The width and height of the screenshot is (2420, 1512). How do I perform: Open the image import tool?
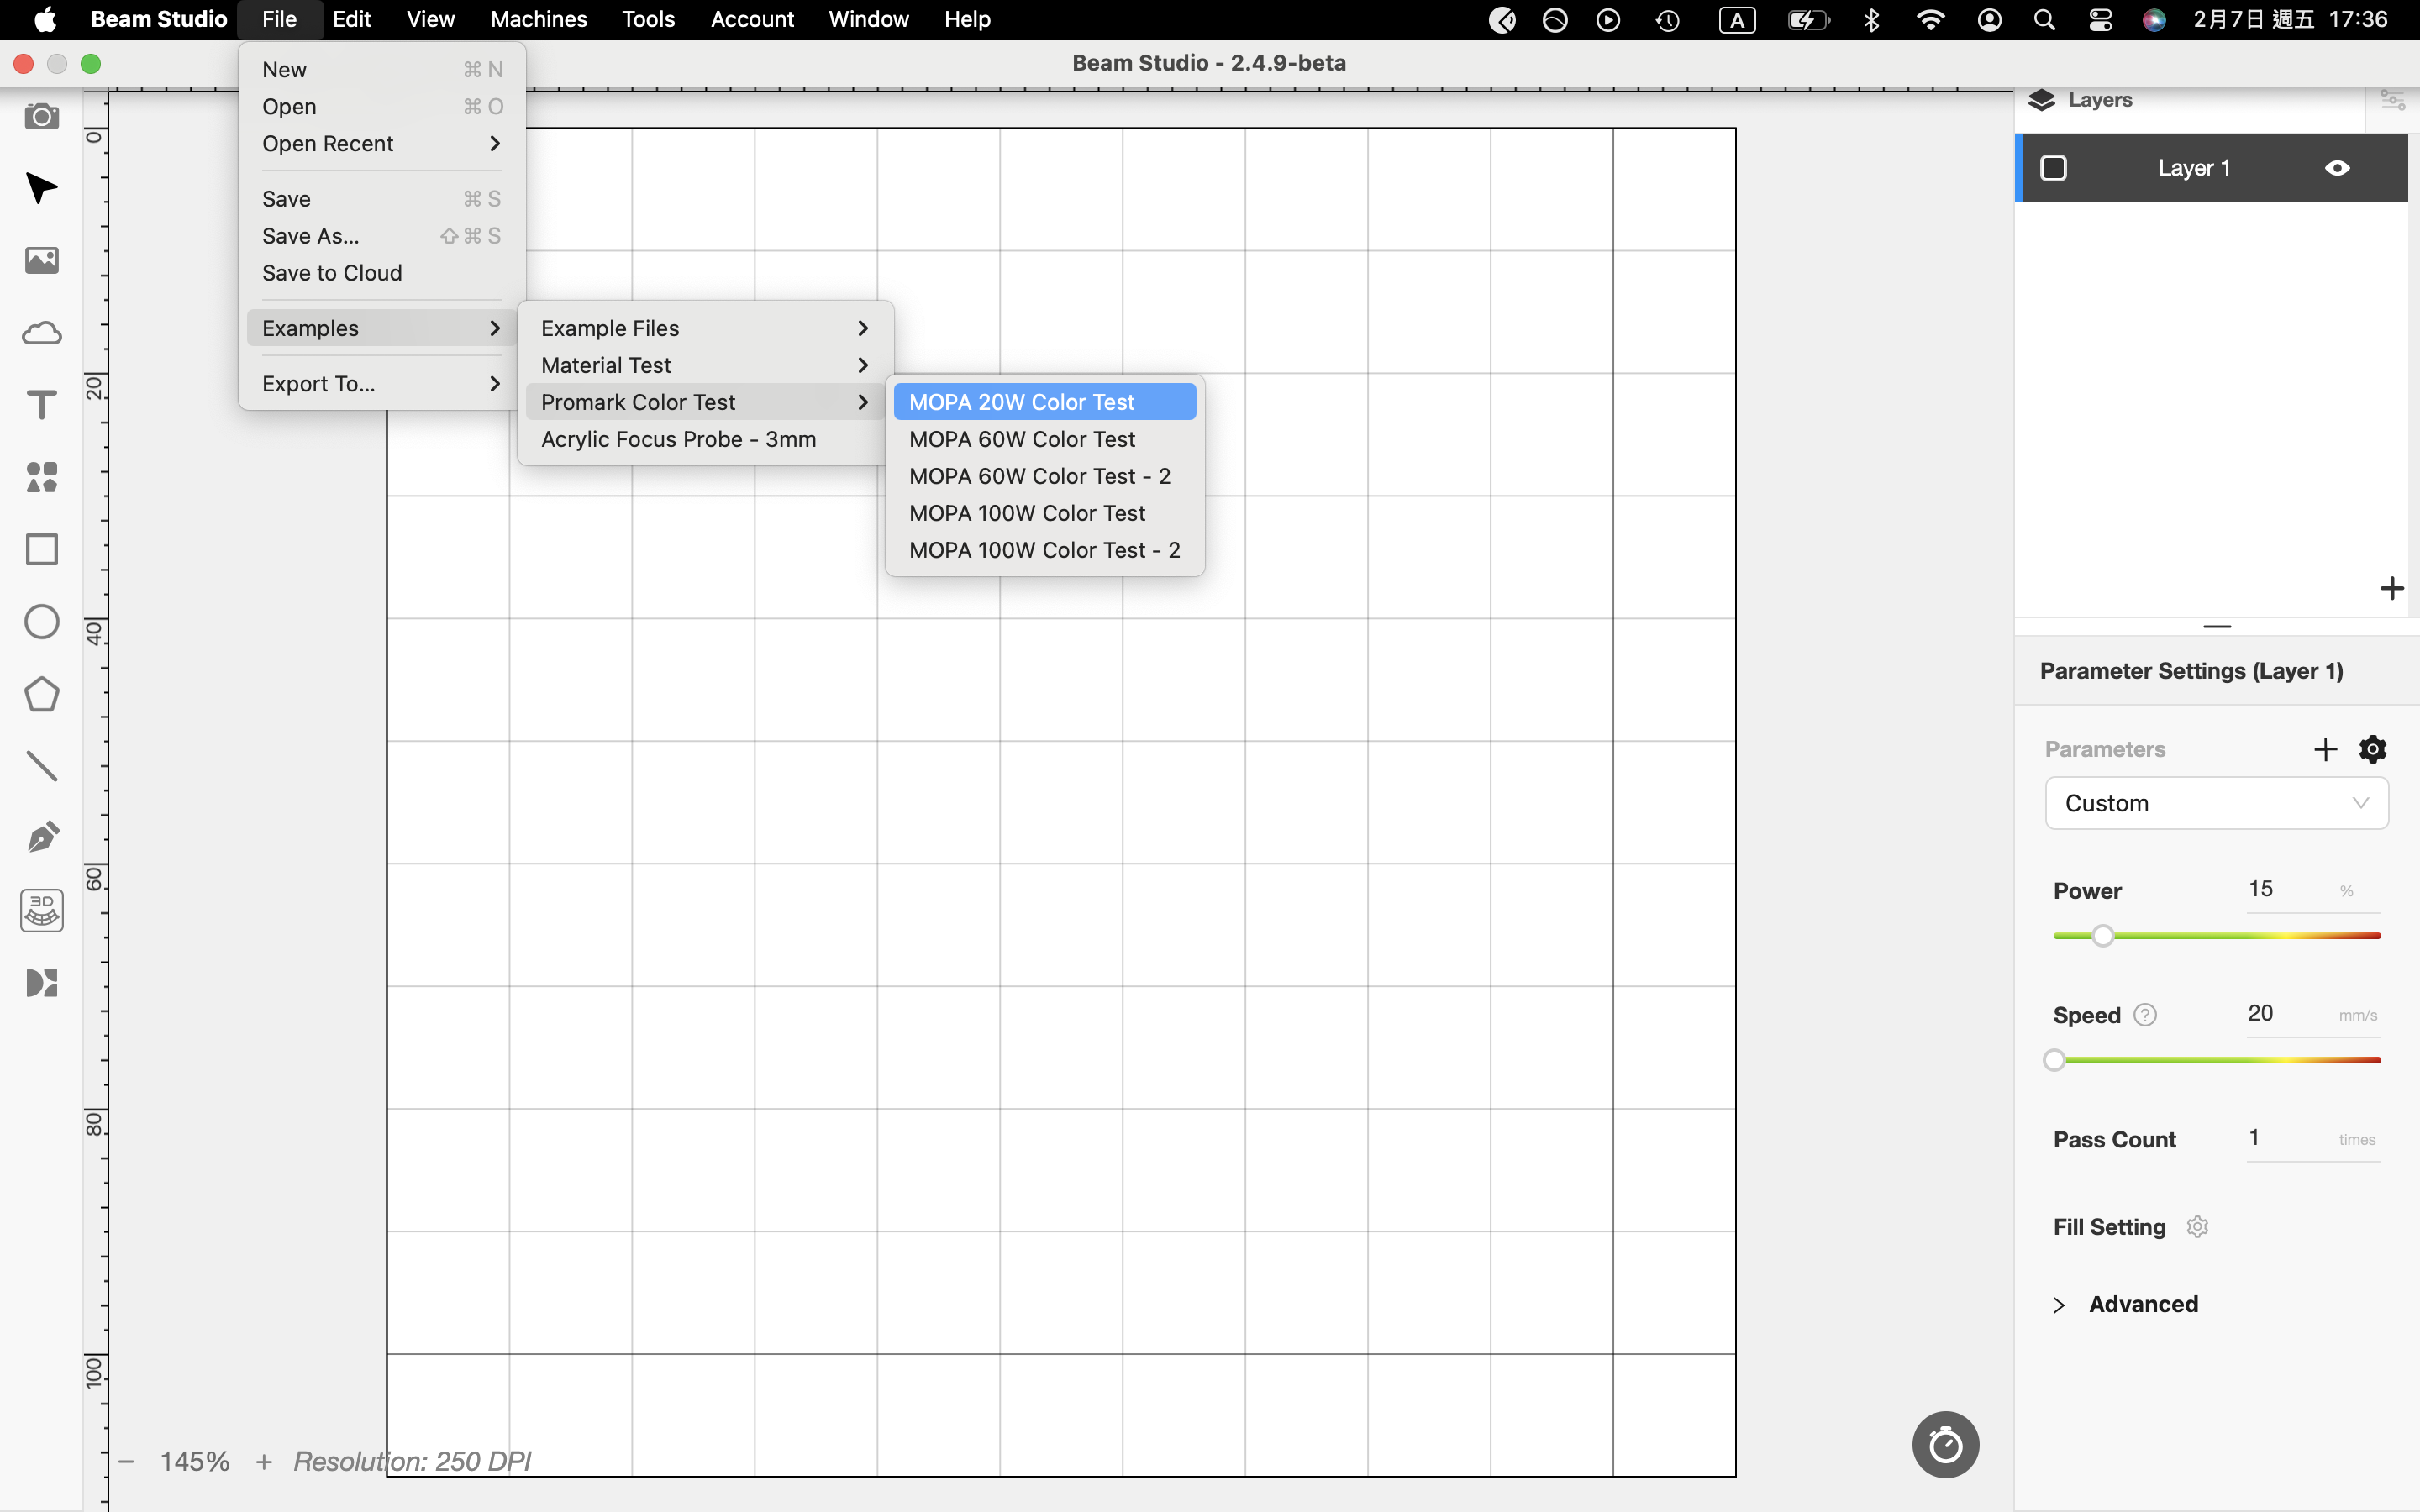(41, 260)
